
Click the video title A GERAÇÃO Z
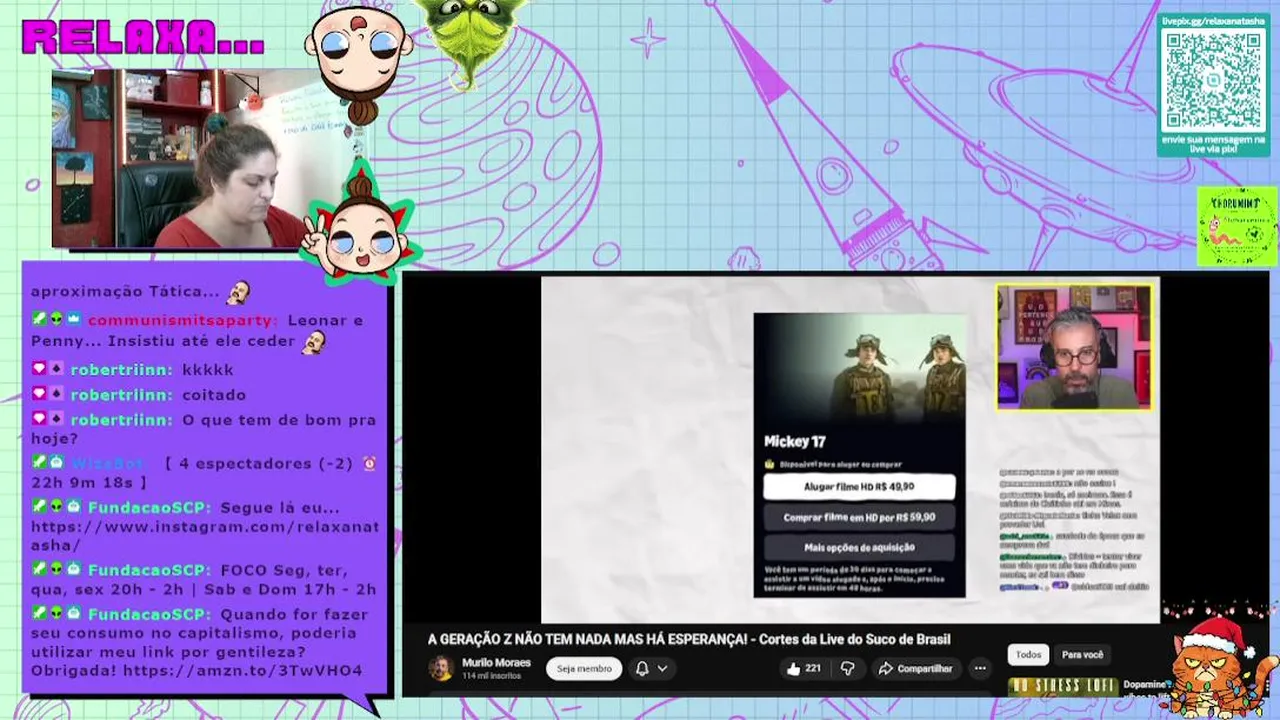[689, 639]
